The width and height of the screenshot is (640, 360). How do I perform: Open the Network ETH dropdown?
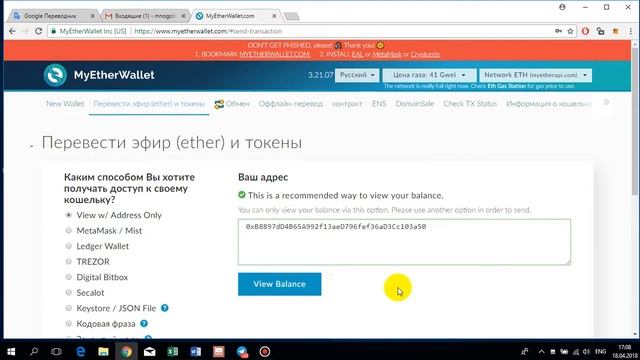(x=536, y=75)
